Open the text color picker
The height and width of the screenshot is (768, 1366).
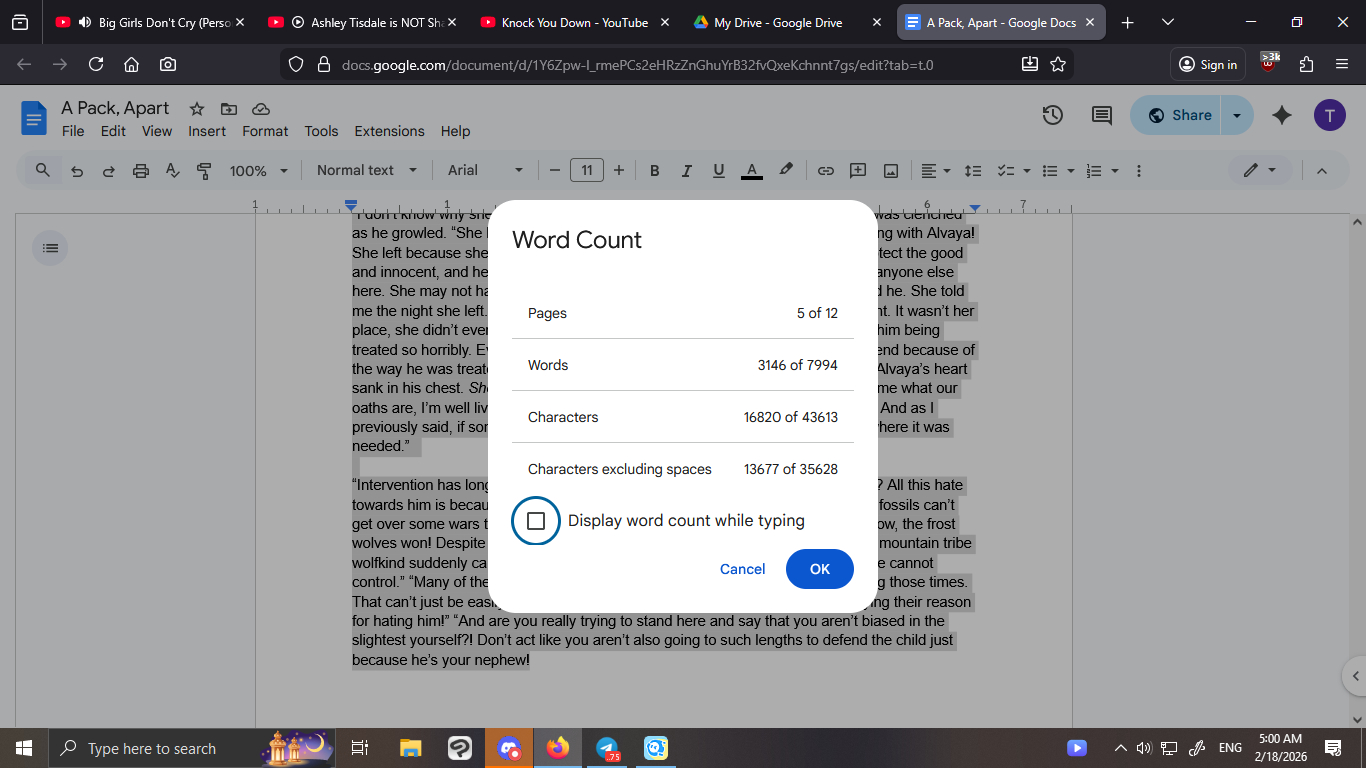coord(752,171)
